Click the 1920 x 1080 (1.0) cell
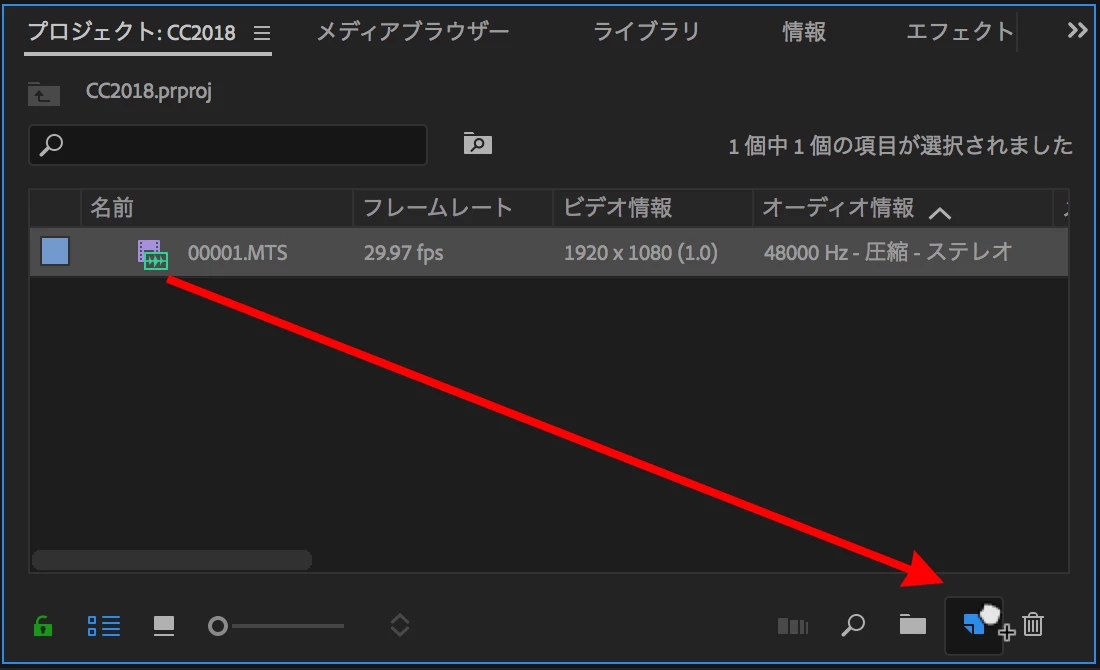 tap(640, 253)
